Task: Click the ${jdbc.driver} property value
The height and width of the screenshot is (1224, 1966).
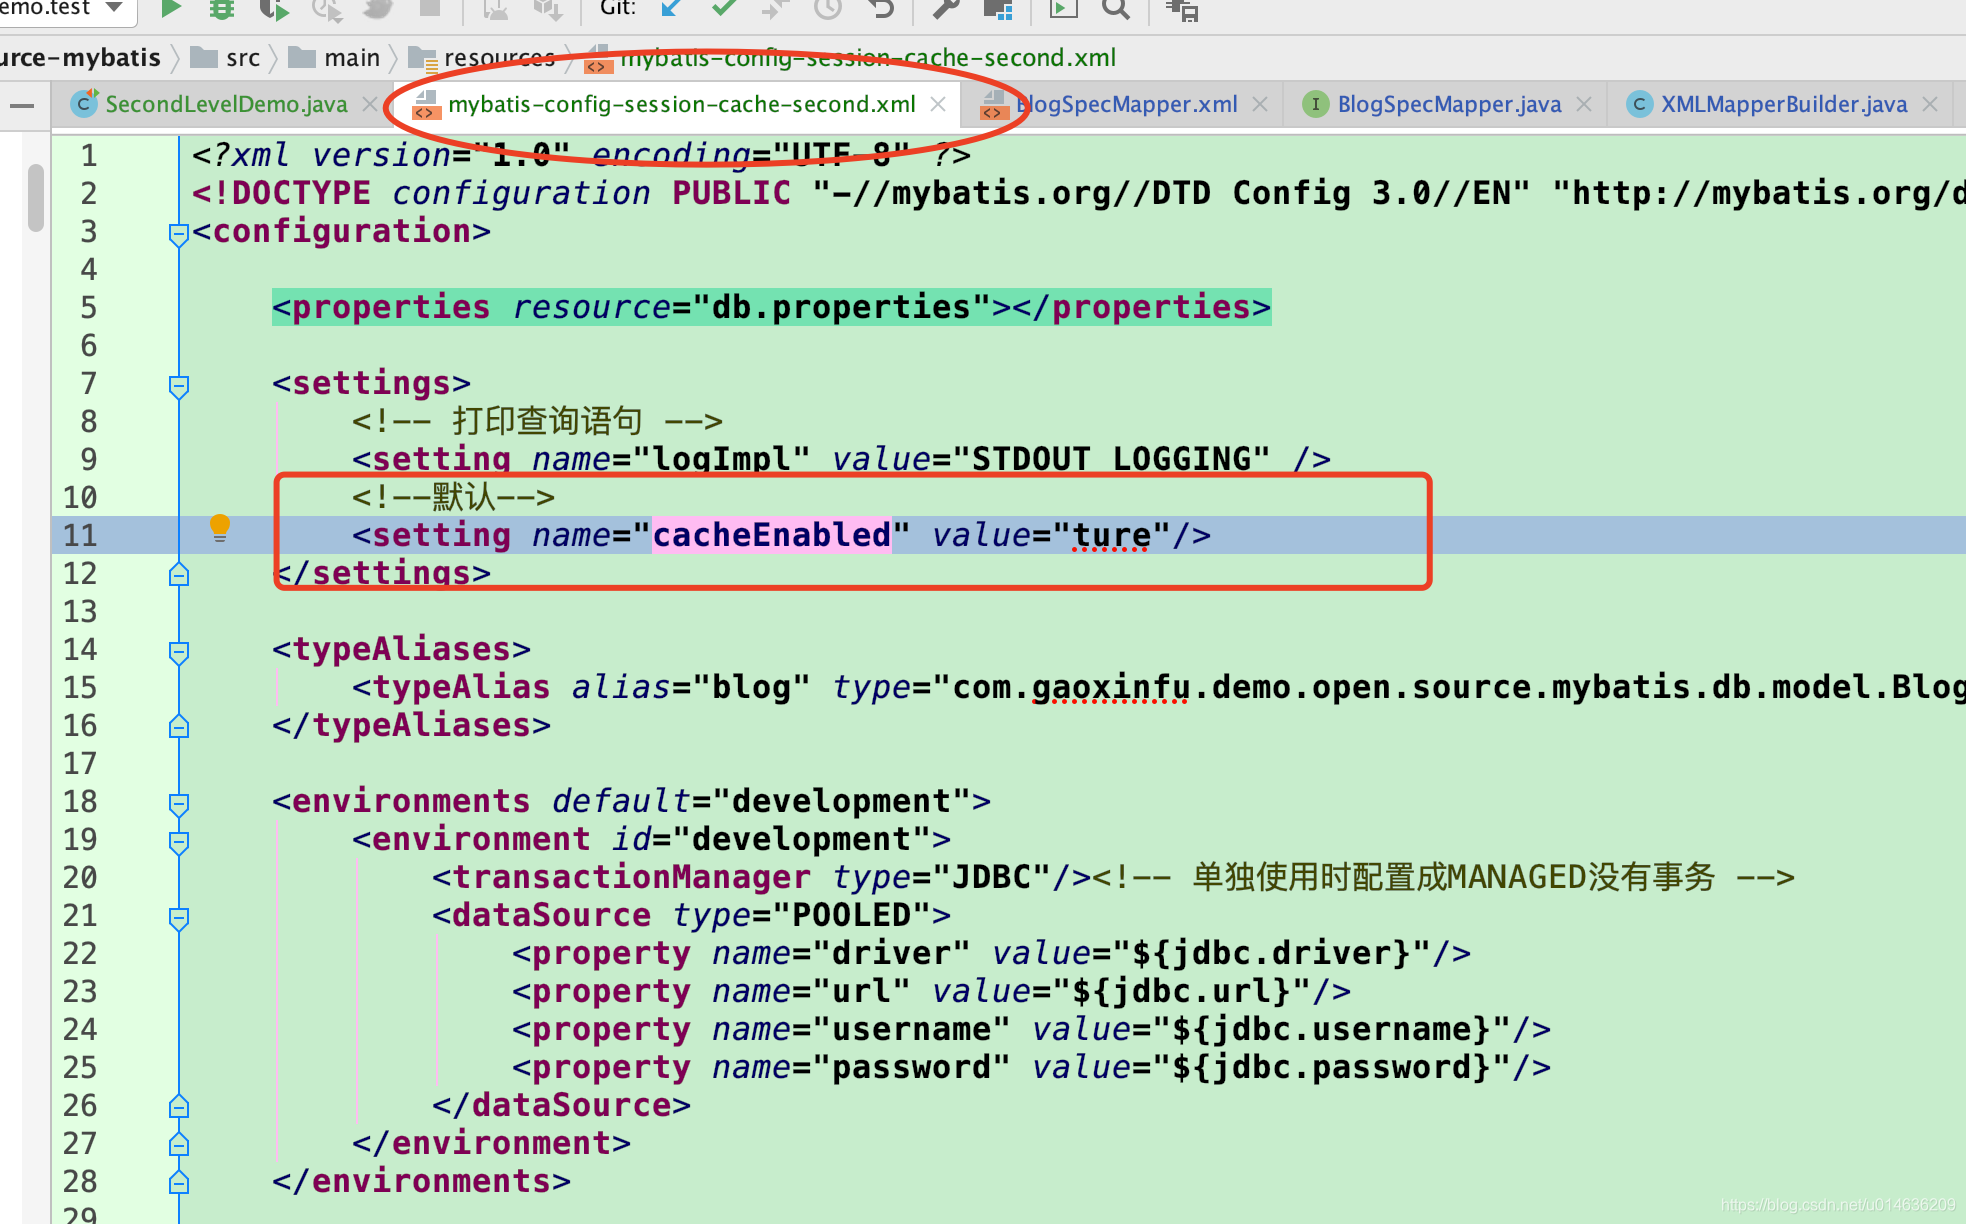Action: 1271,953
